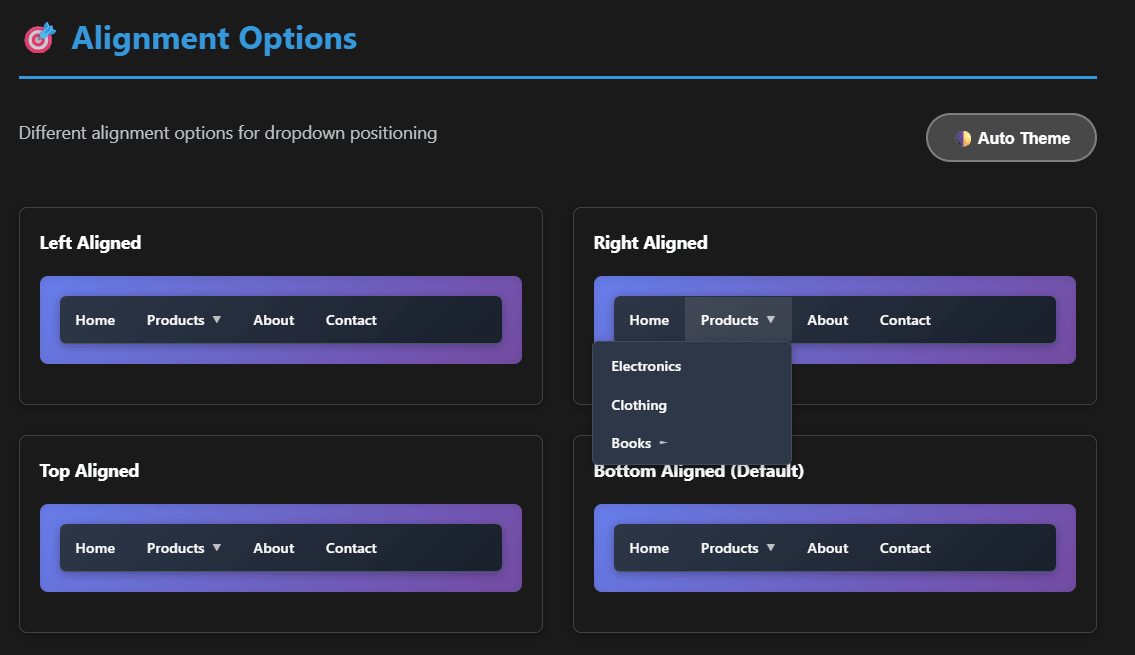This screenshot has height=655, width=1135.
Task: Click the dartboard logo icon in the header
Action: tap(38, 36)
